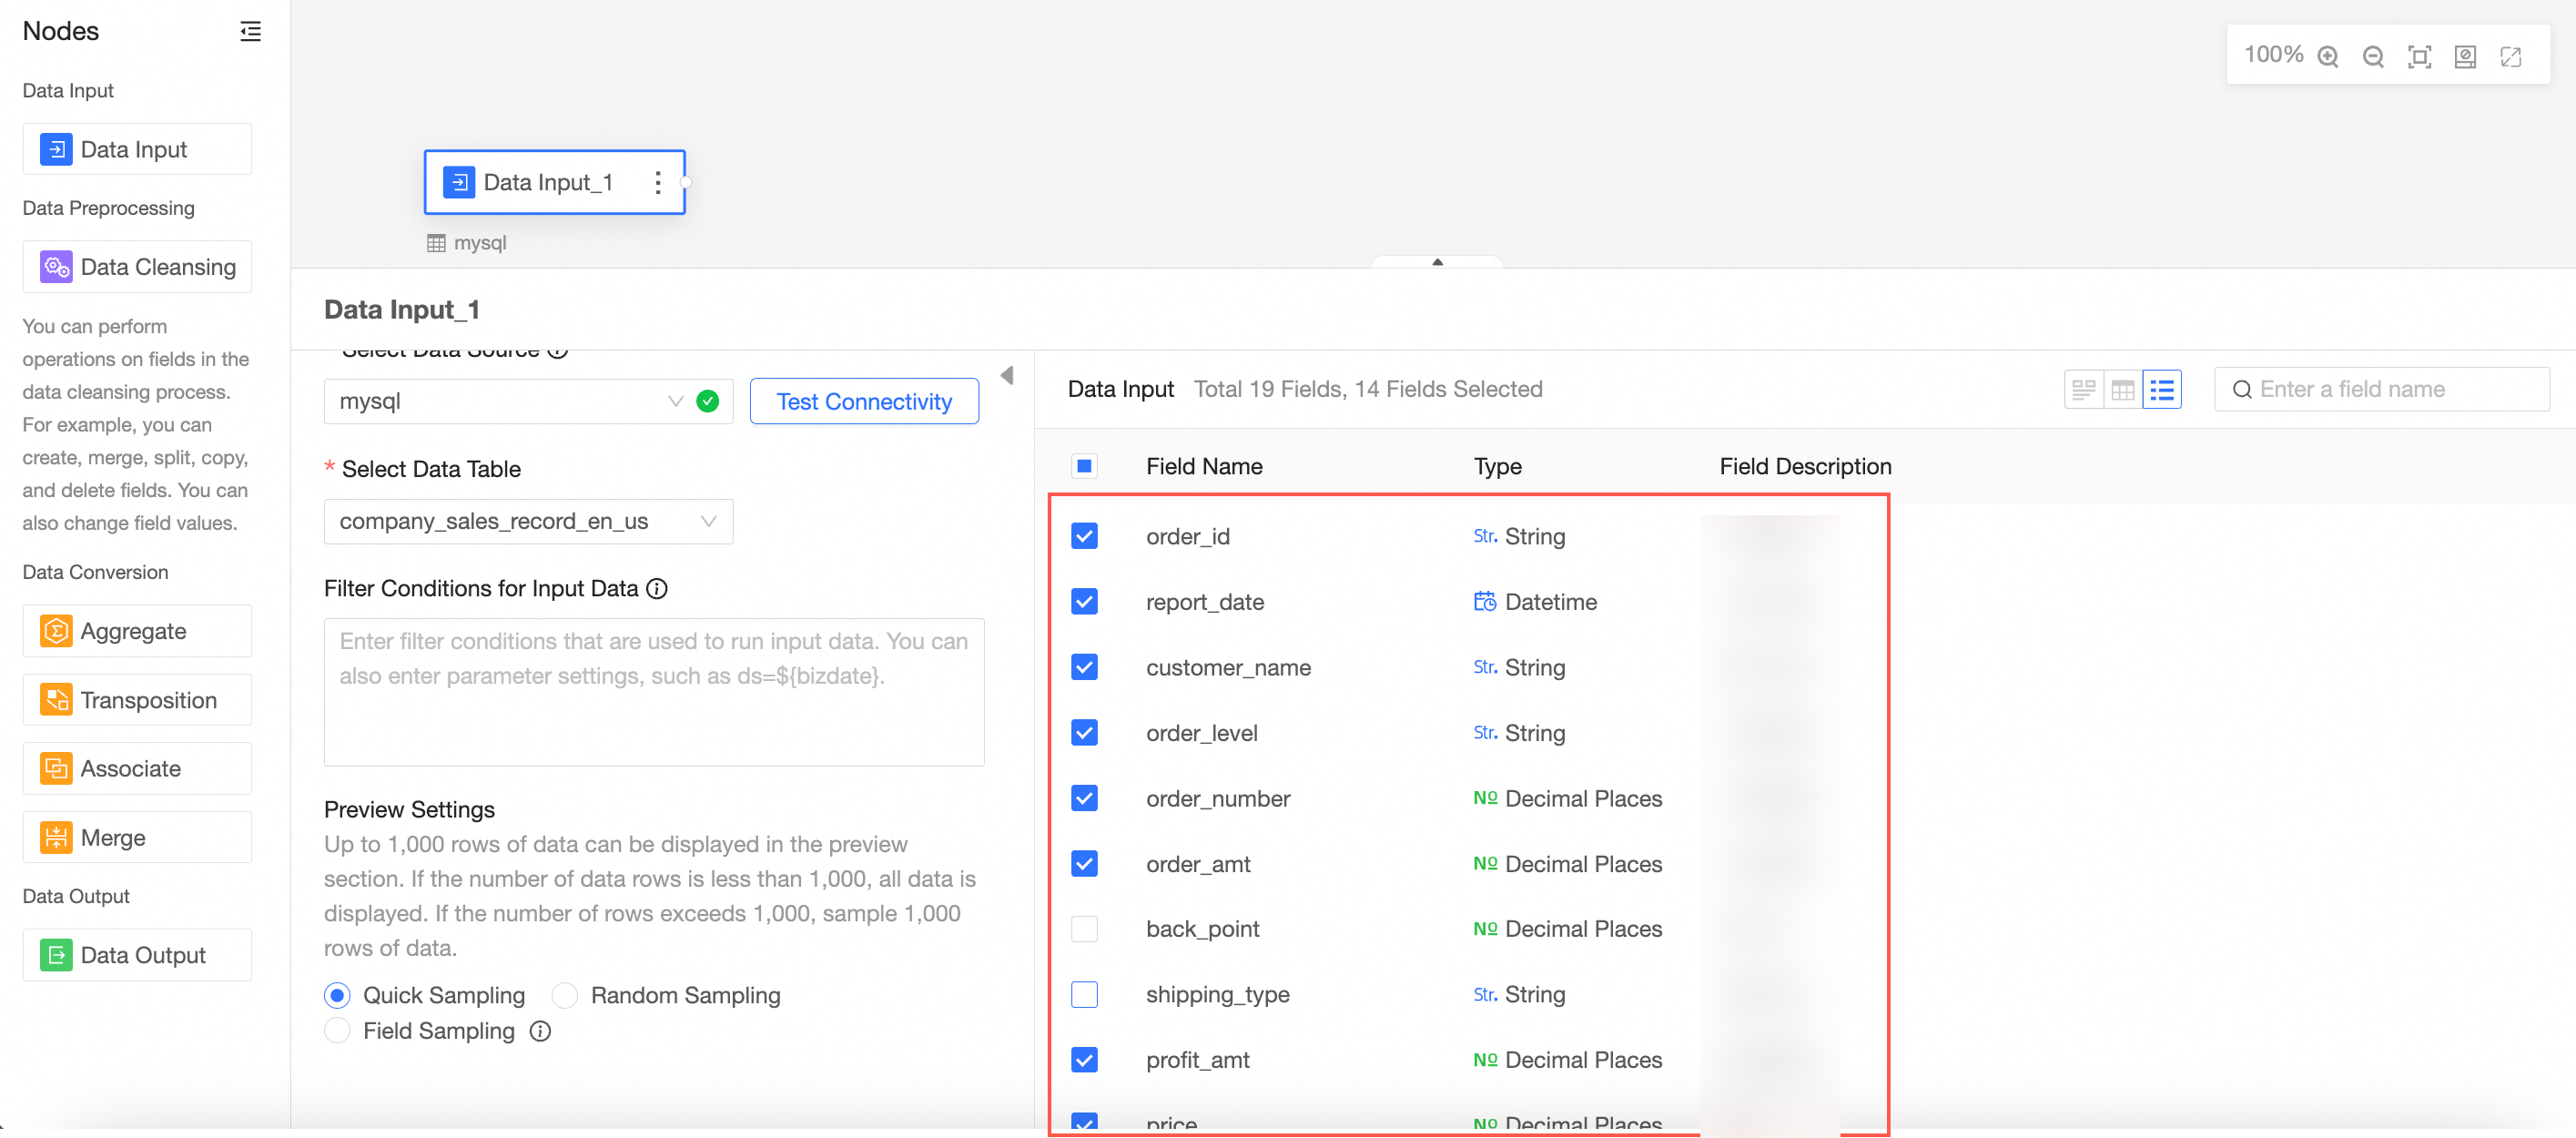Select the Random Sampling radio option
Screen dimensions: 2576x1138
[565, 995]
